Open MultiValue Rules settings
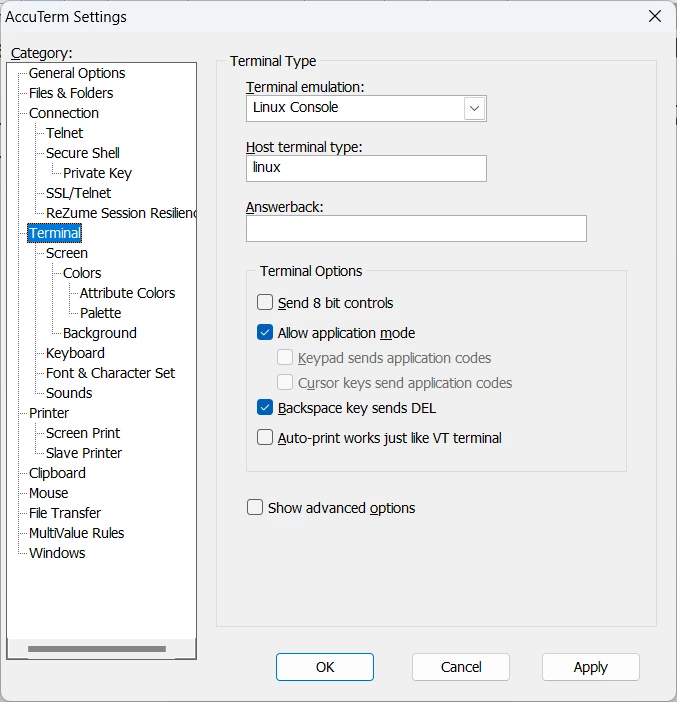Screen dimensions: 677x702 tap(77, 533)
